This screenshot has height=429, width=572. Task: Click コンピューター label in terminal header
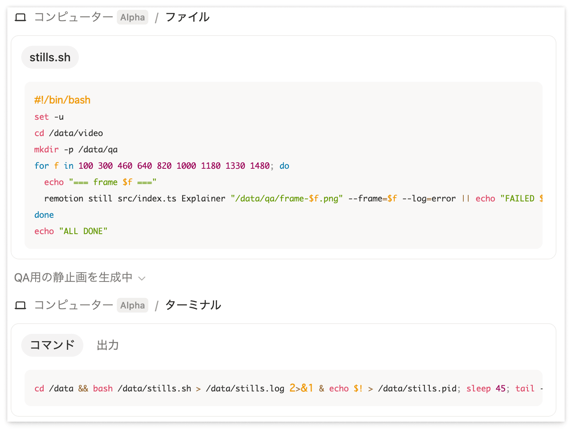pos(73,305)
